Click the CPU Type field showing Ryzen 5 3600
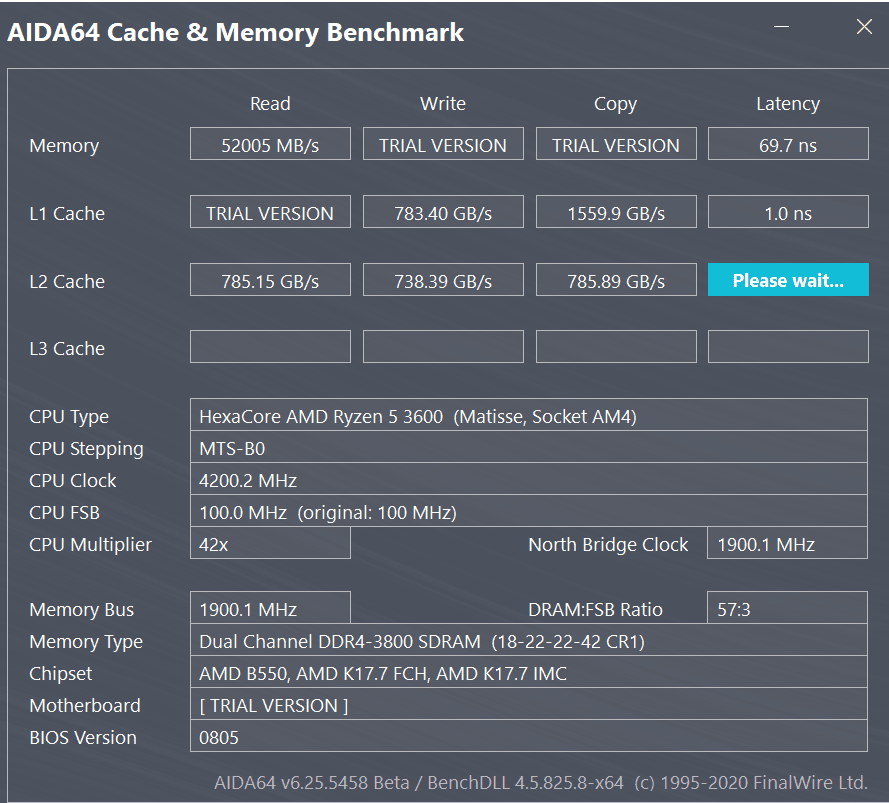Viewport: 889px width, 803px height. click(x=528, y=415)
